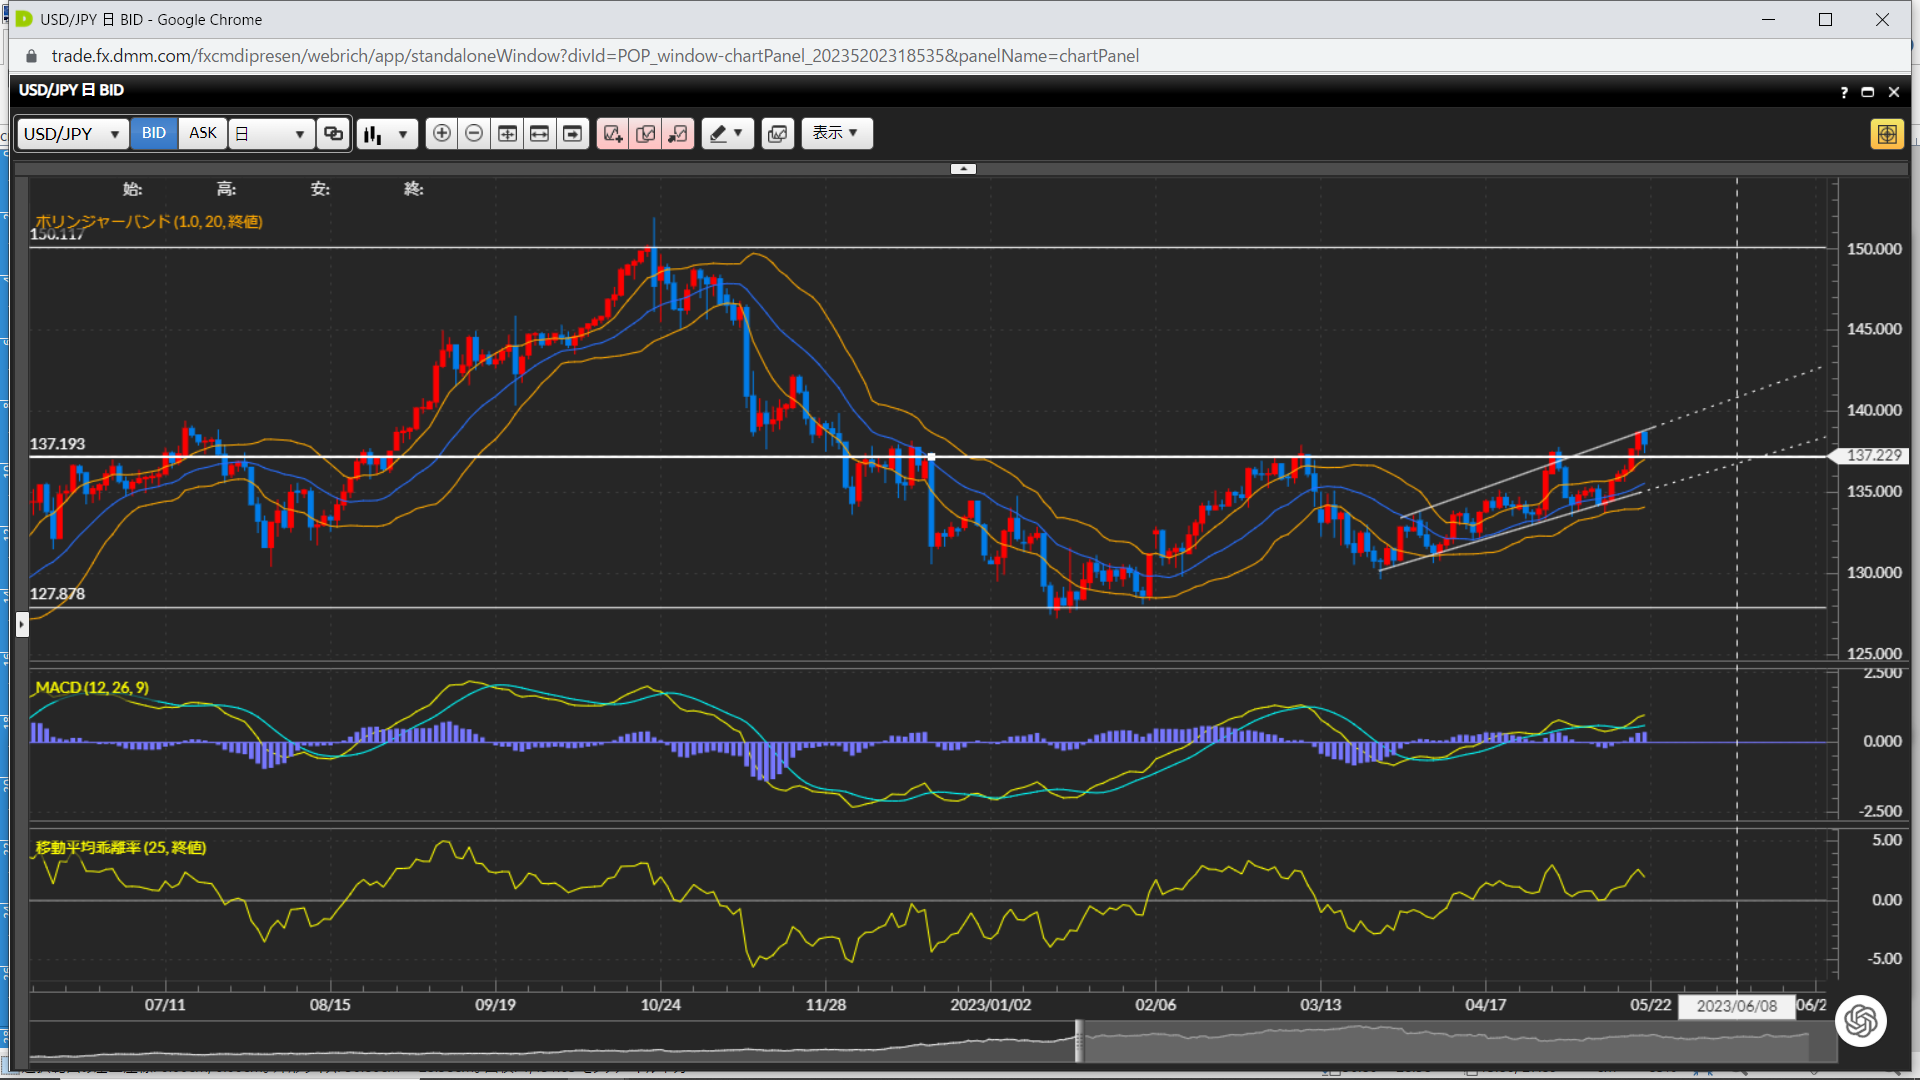This screenshot has height=1080, width=1920.
Task: Close the USD/JPY chart panel
Action: tap(1893, 92)
